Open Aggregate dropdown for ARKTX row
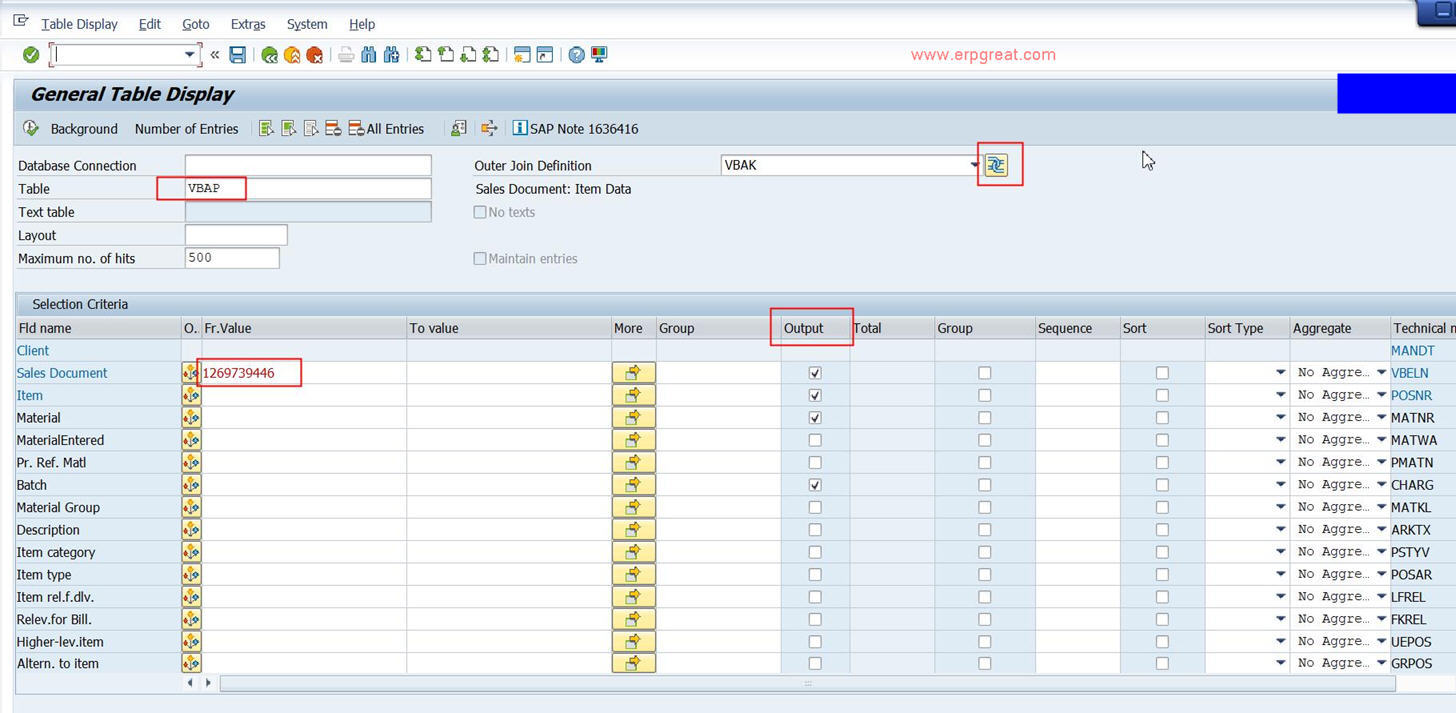This screenshot has width=1456, height=713. pyautogui.click(x=1382, y=530)
